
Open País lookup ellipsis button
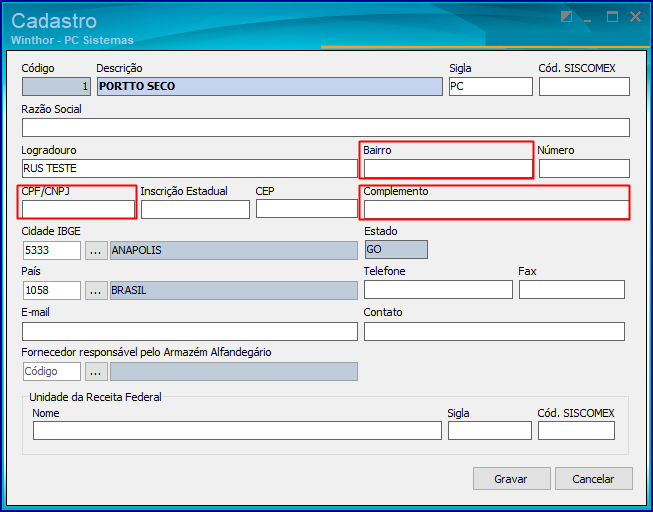[96, 290]
